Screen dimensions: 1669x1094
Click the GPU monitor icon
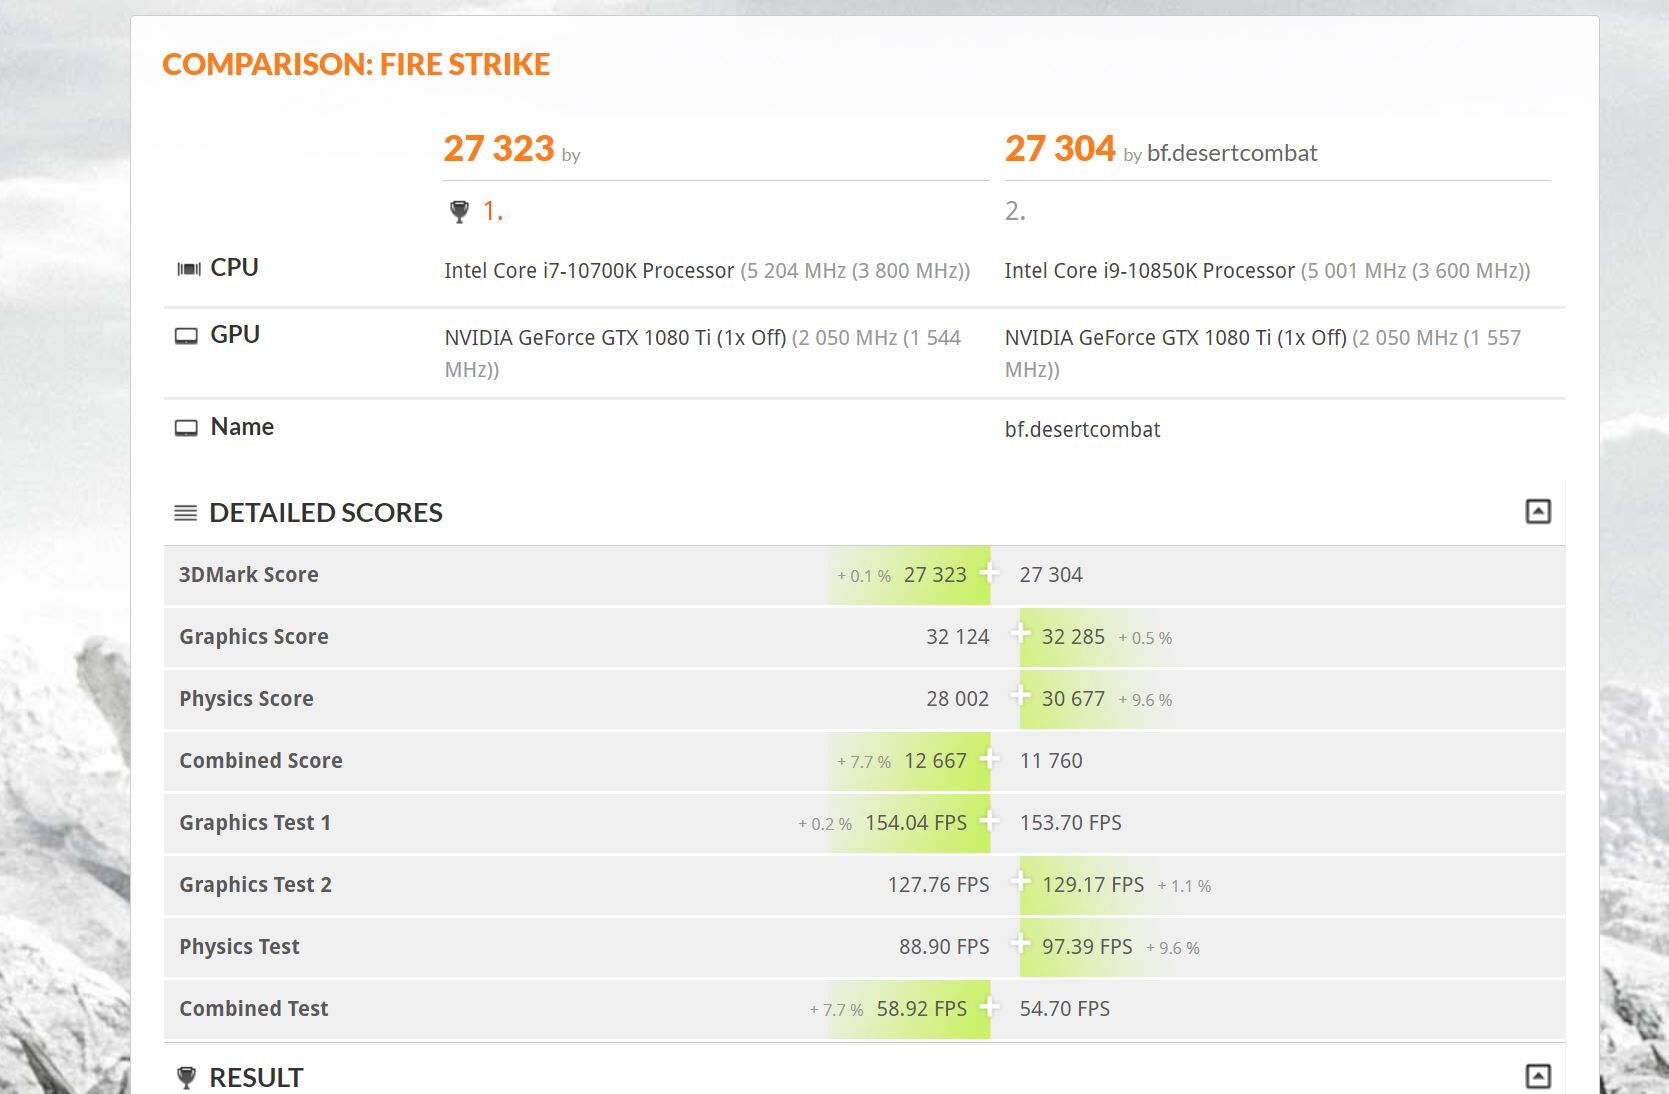coord(186,336)
